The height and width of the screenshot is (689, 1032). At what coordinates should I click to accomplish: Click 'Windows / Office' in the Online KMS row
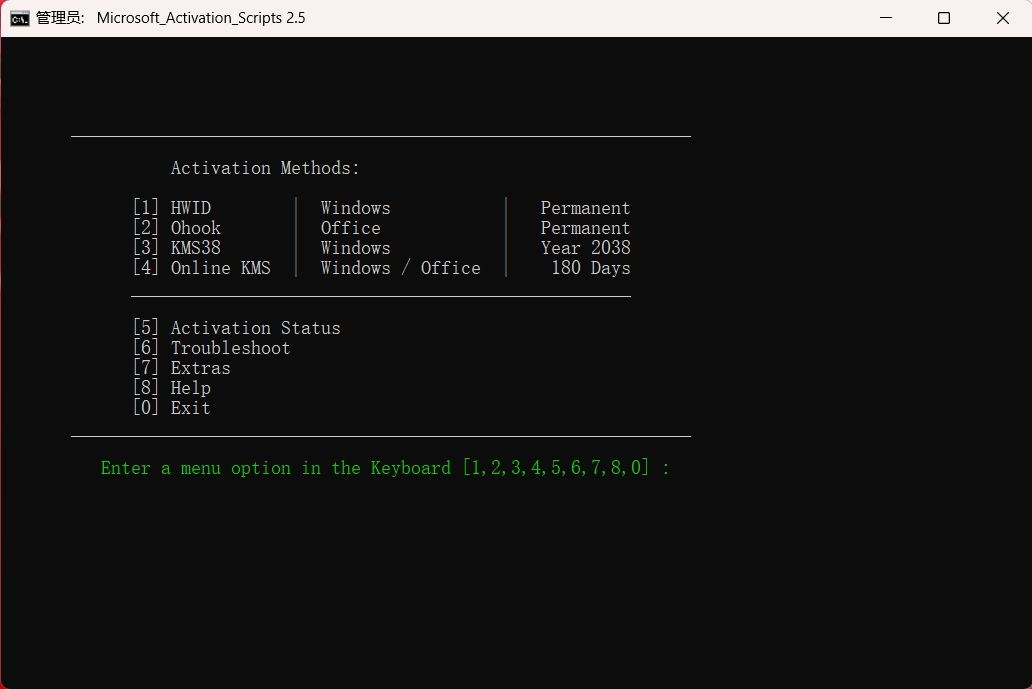coord(400,268)
